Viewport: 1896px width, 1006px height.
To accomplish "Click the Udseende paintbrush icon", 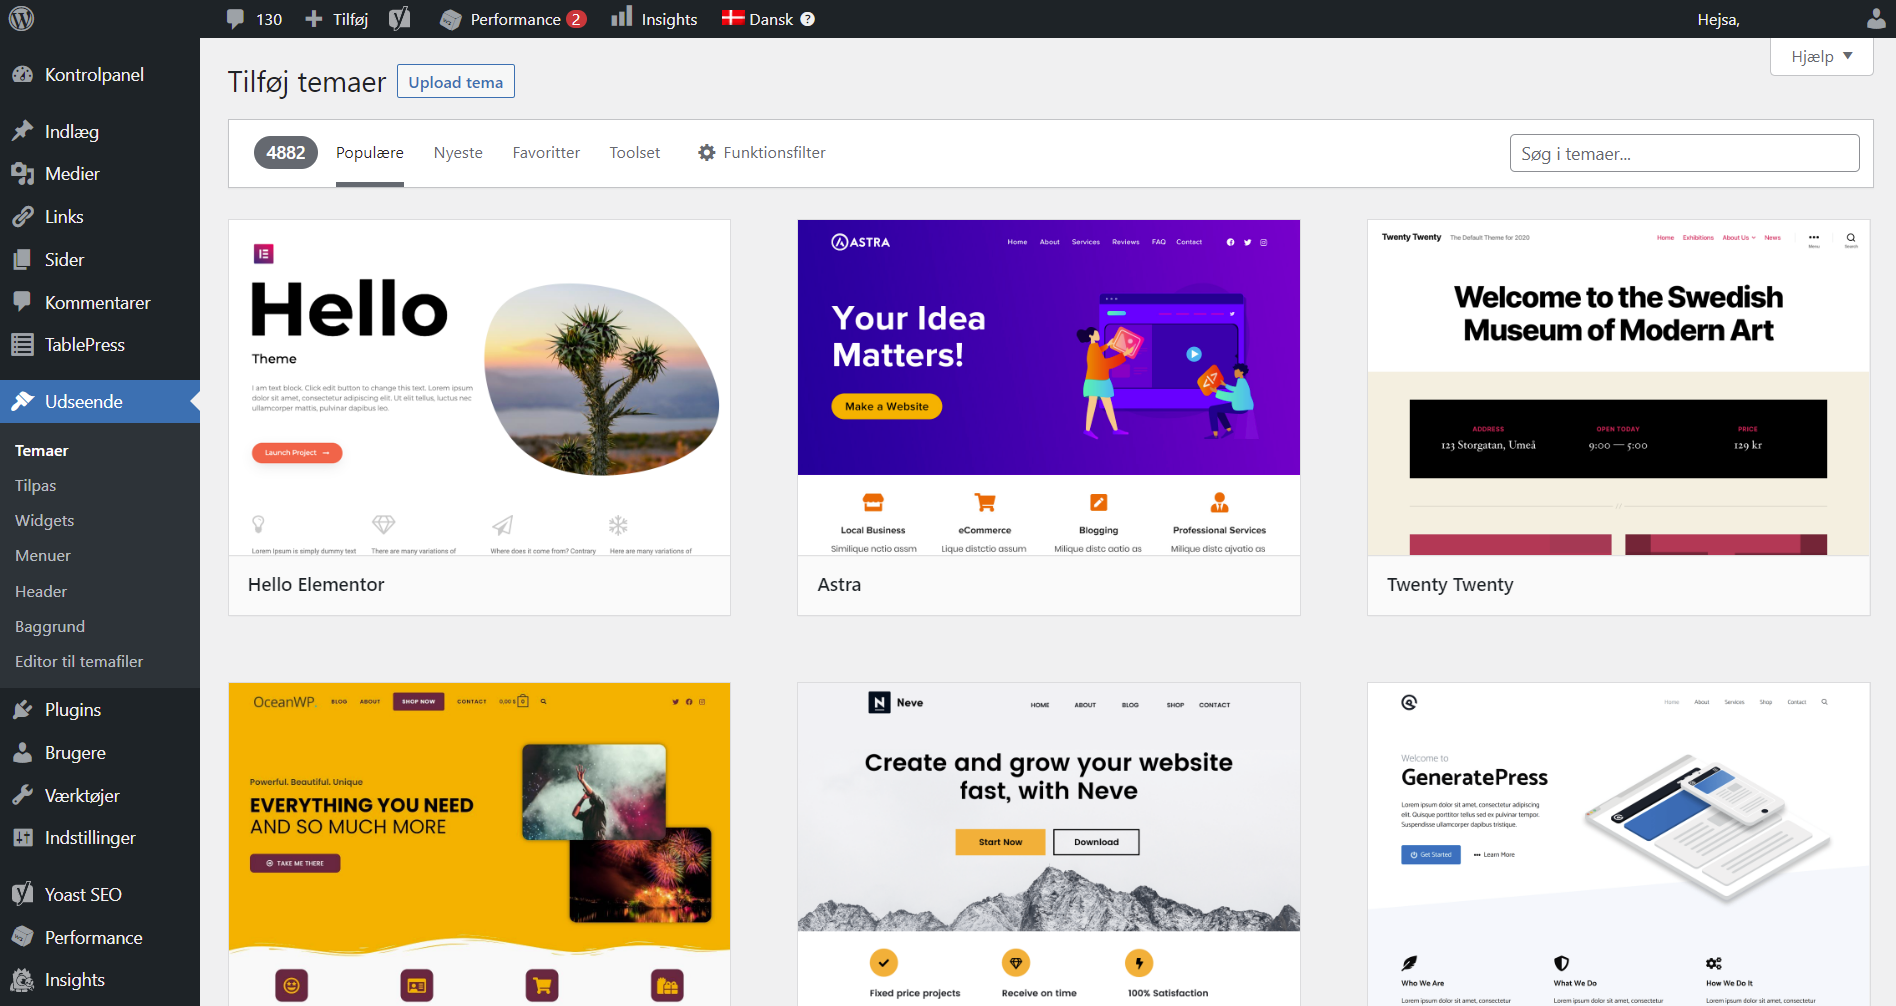I will (22, 402).
